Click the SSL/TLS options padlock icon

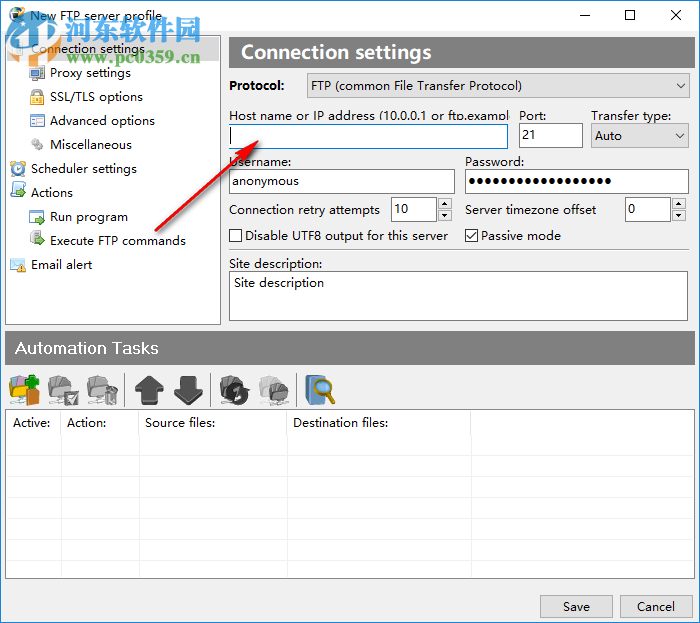tap(37, 97)
